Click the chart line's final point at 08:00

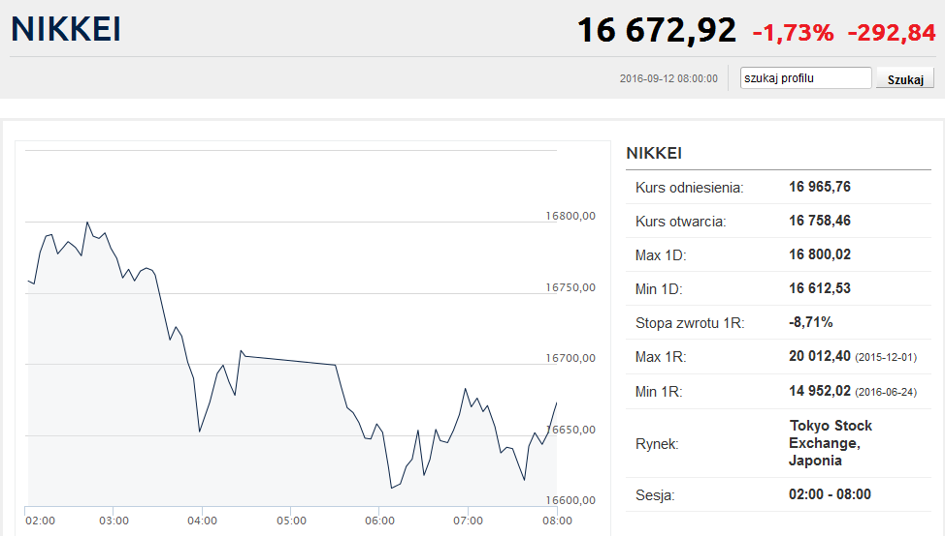pos(556,403)
